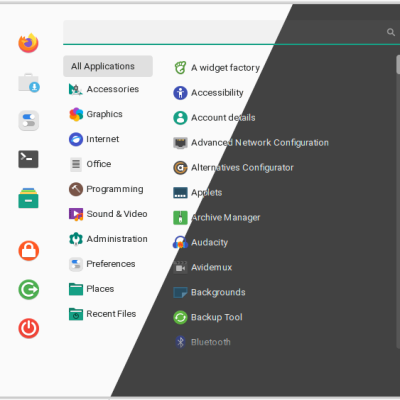Open Files manager favorite icon

(28, 198)
